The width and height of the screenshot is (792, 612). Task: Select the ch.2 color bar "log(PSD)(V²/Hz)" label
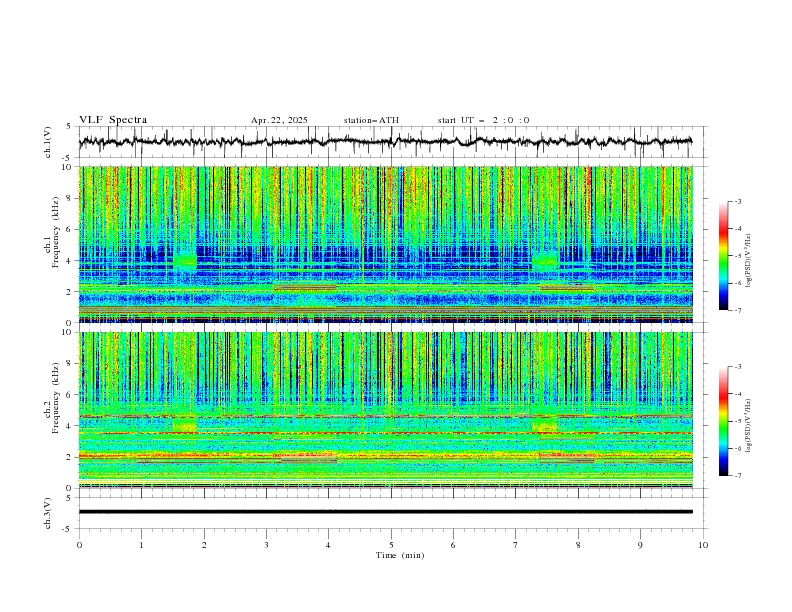(x=749, y=425)
